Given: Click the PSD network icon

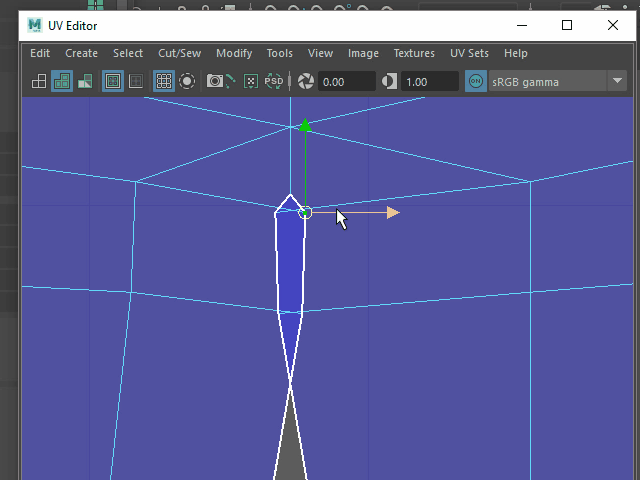Looking at the screenshot, I should [x=273, y=82].
